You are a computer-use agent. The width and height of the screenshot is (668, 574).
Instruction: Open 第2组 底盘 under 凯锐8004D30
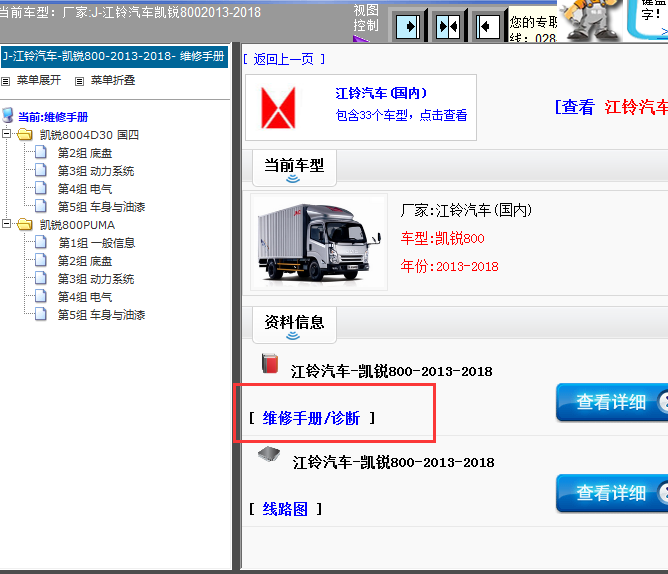(x=85, y=153)
